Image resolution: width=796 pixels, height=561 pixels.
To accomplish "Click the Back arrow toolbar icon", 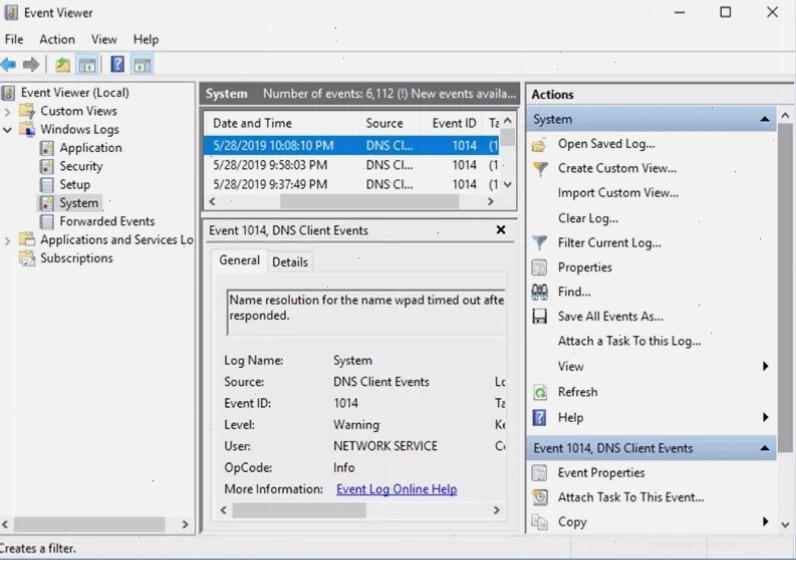I will click(x=9, y=64).
